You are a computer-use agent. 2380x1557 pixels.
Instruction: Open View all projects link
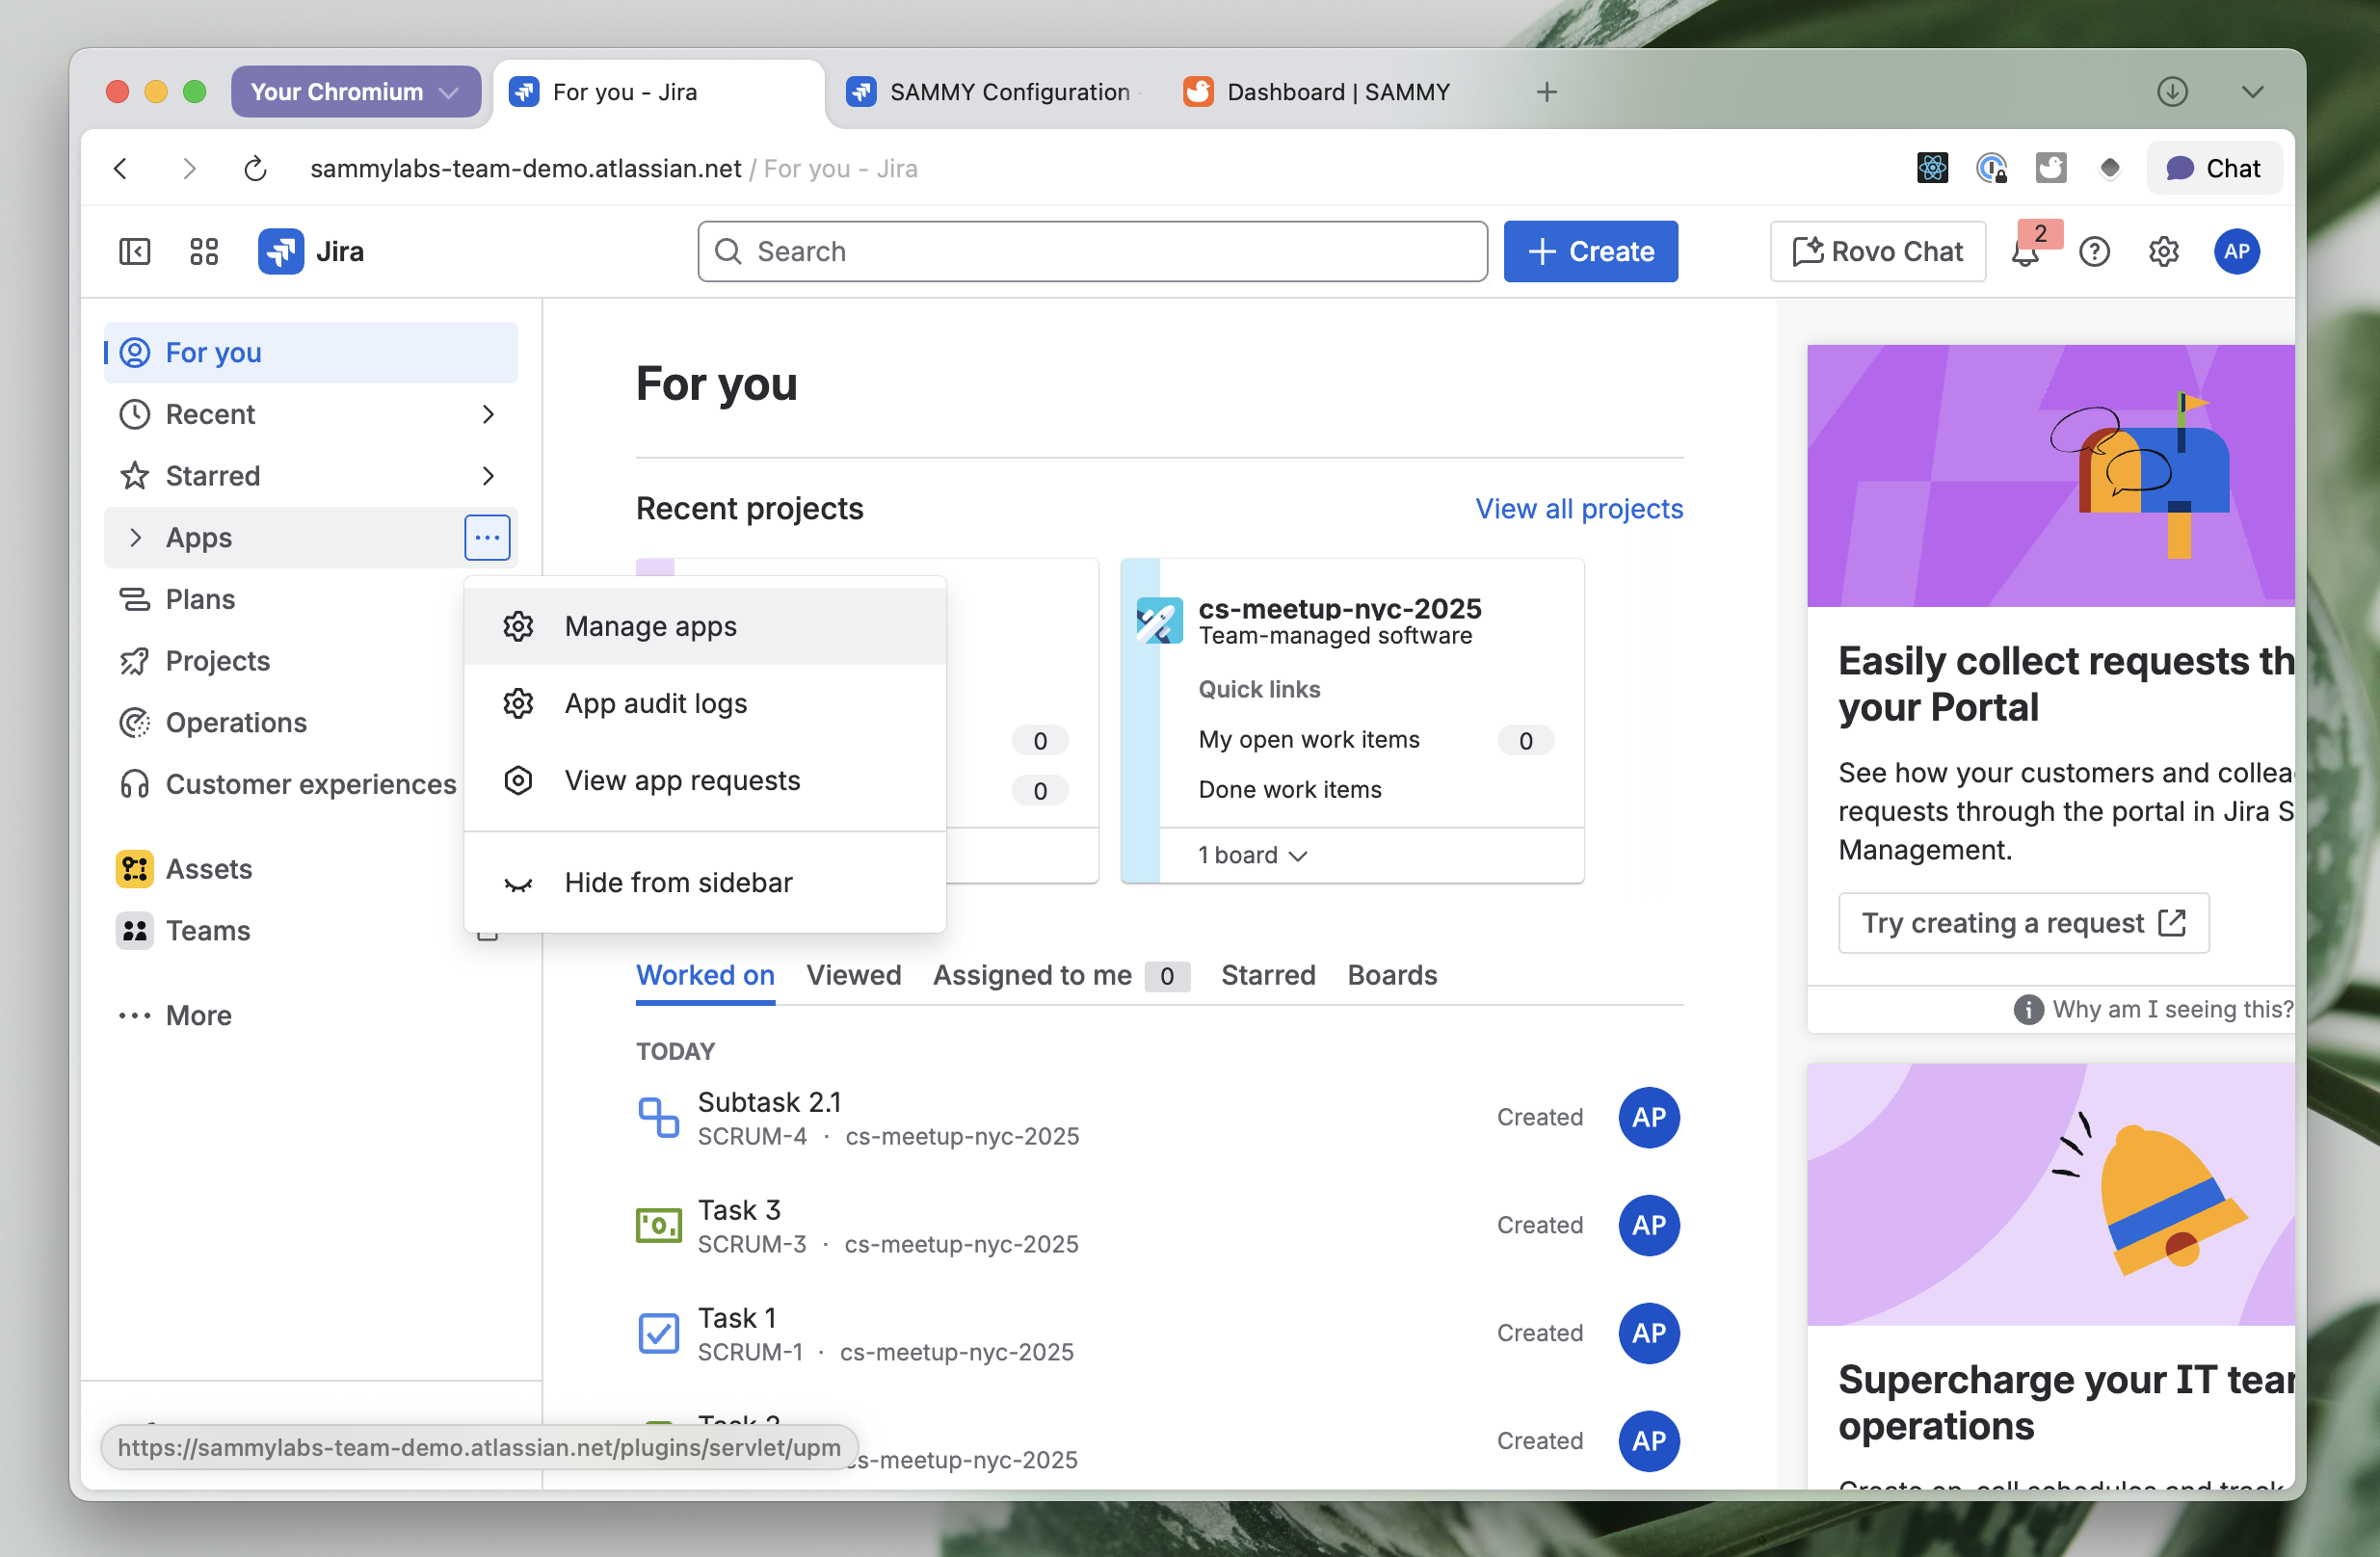coord(1579,509)
